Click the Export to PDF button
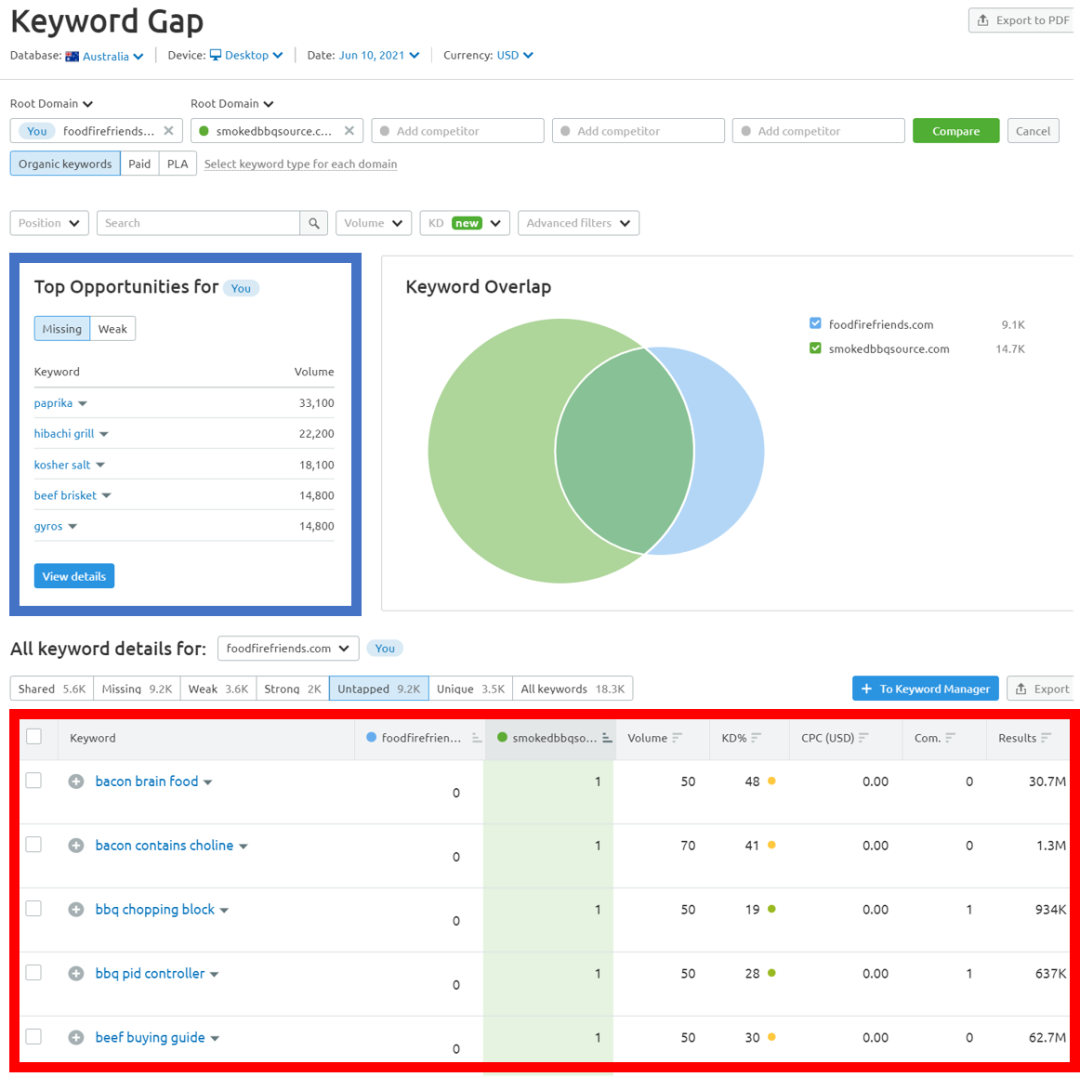 click(1023, 20)
